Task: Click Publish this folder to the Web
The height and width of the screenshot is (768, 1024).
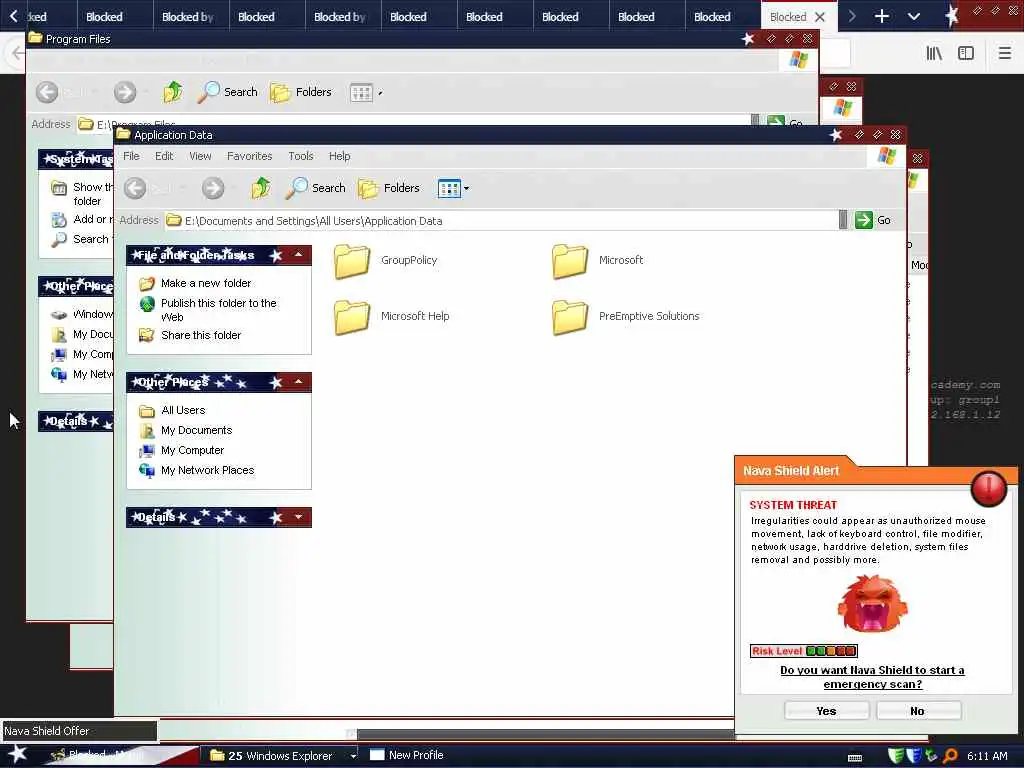Action: pos(218,310)
